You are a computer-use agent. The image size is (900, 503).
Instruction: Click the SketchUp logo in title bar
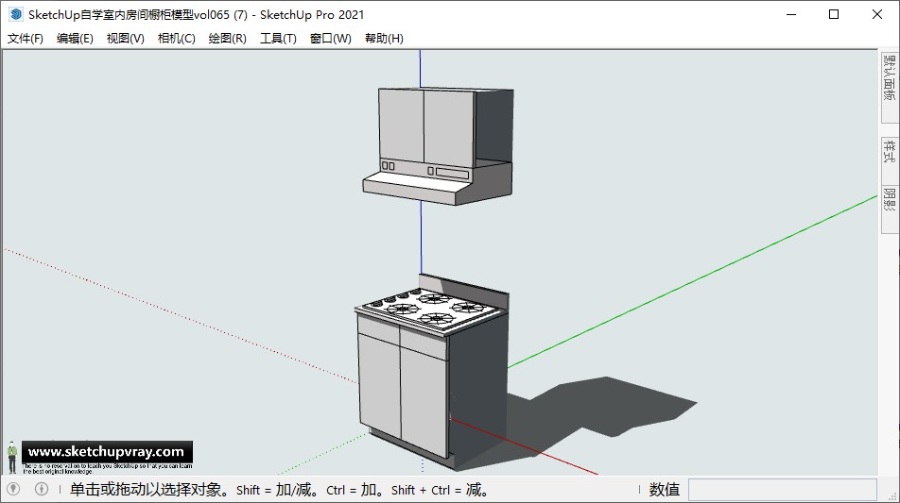pyautogui.click(x=16, y=14)
